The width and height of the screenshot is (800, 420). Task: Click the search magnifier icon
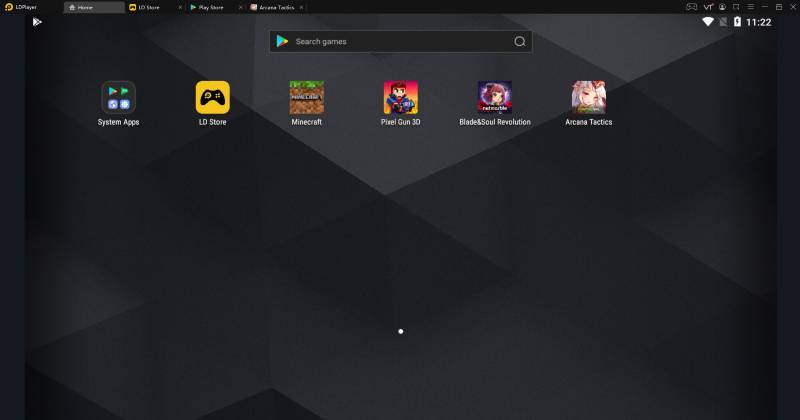pos(519,41)
